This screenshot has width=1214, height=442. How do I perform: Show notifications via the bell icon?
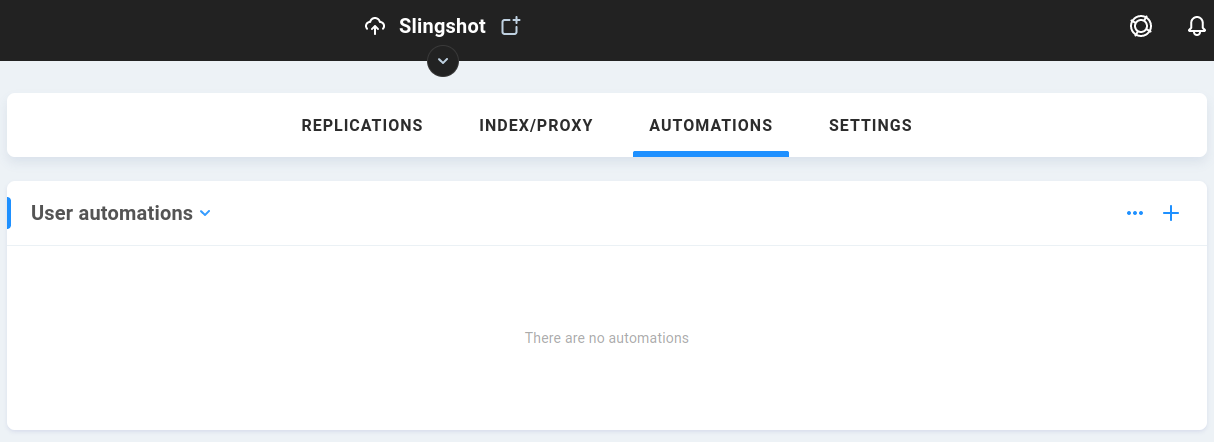click(1197, 27)
